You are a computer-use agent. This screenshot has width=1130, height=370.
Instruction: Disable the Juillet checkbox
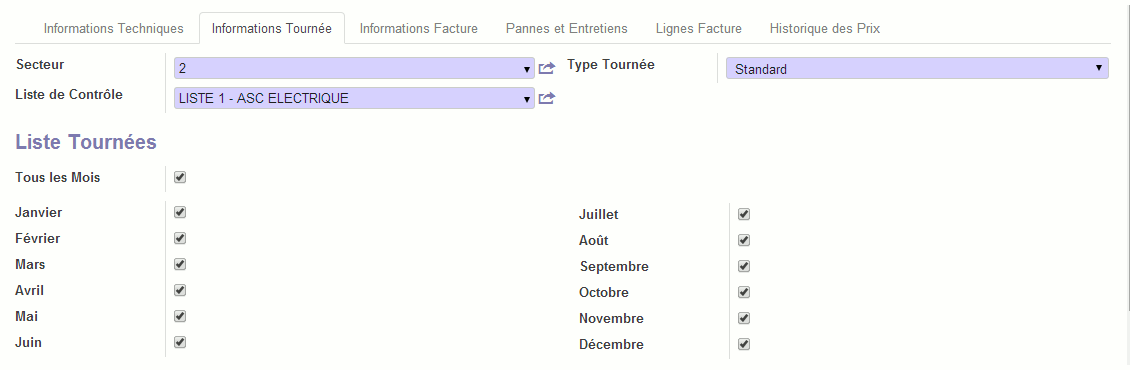(744, 214)
